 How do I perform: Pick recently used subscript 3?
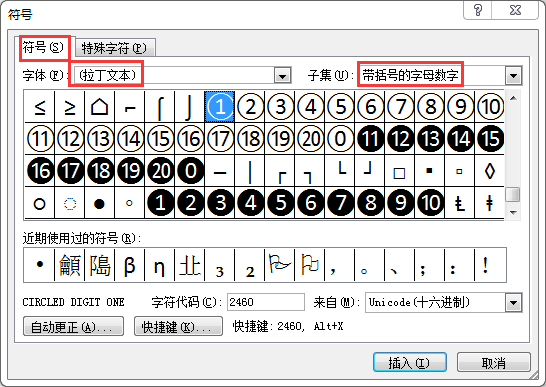[219, 265]
